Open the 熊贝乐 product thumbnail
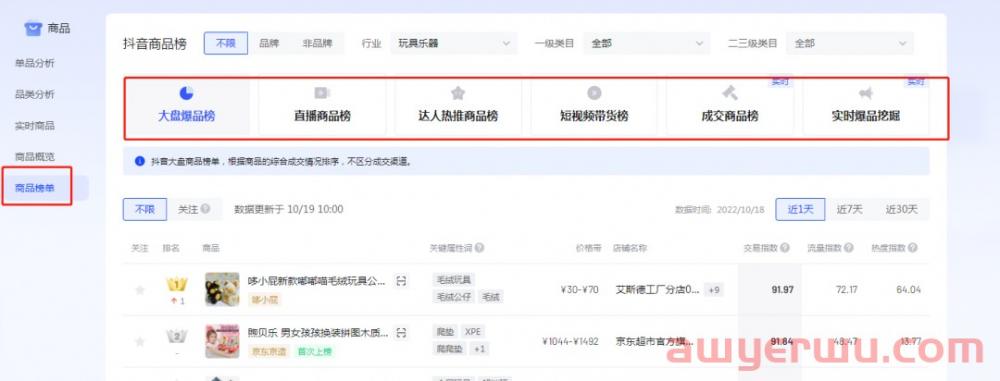Screen dimensions: 1000x381 [x=222, y=341]
